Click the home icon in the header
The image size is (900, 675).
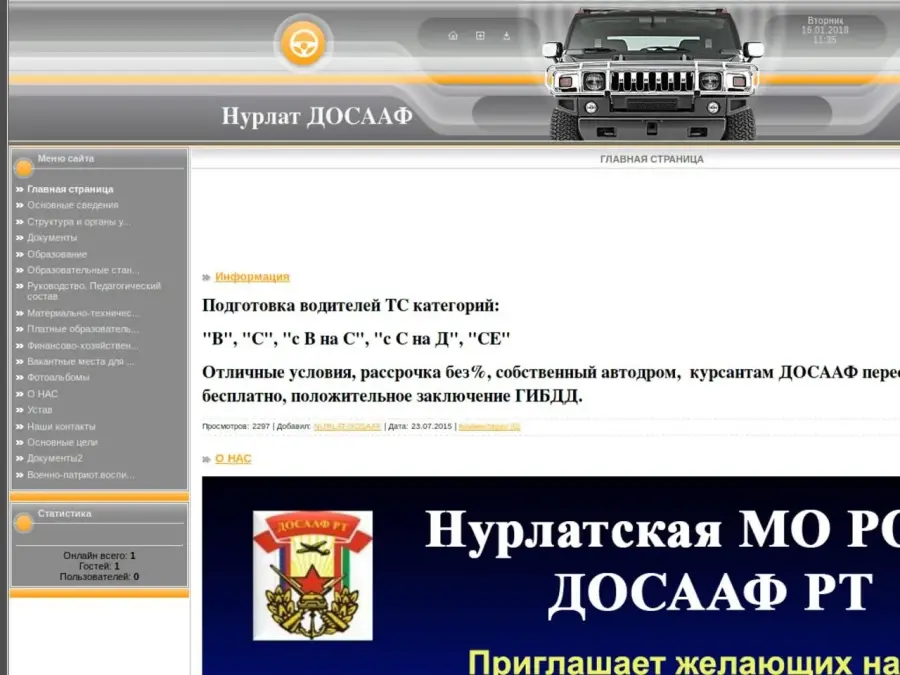tap(453, 36)
